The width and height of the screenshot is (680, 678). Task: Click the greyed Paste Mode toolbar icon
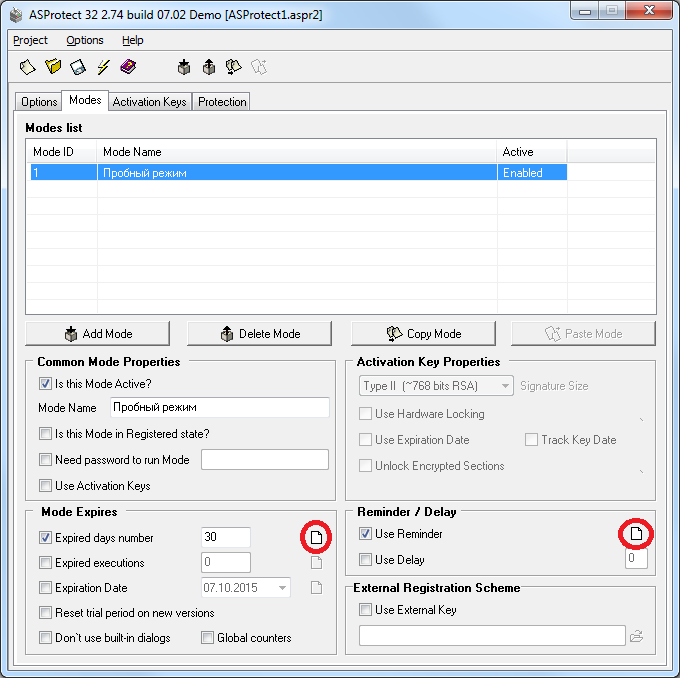pyautogui.click(x=259, y=67)
